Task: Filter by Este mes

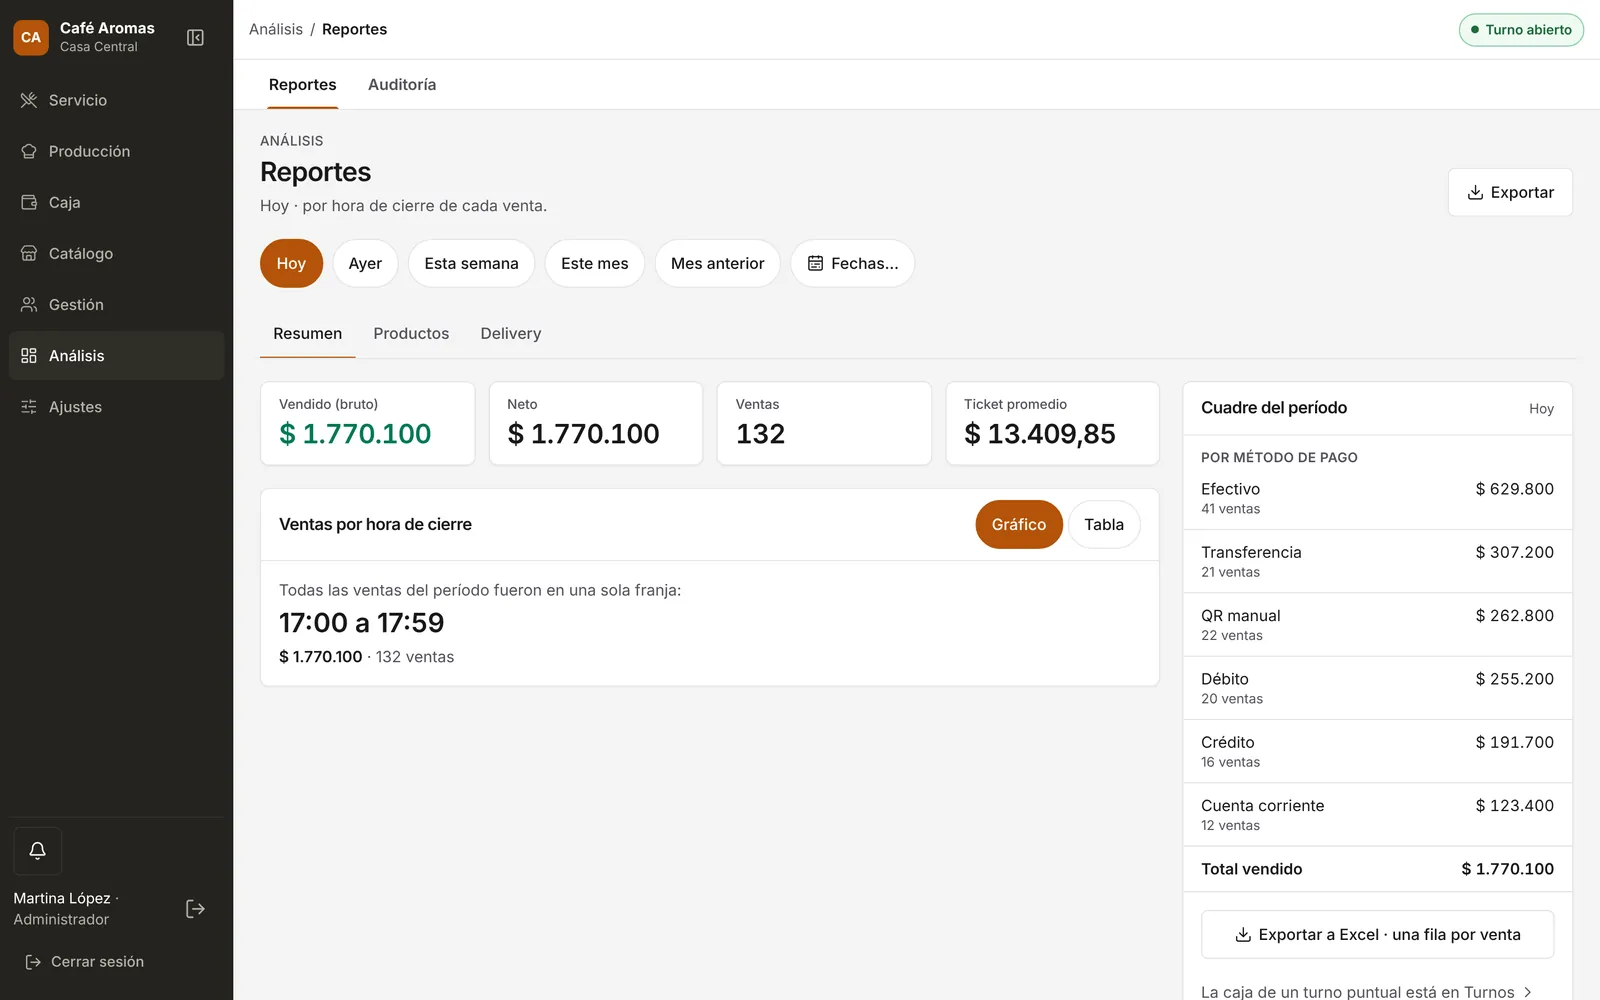Action: coord(595,263)
